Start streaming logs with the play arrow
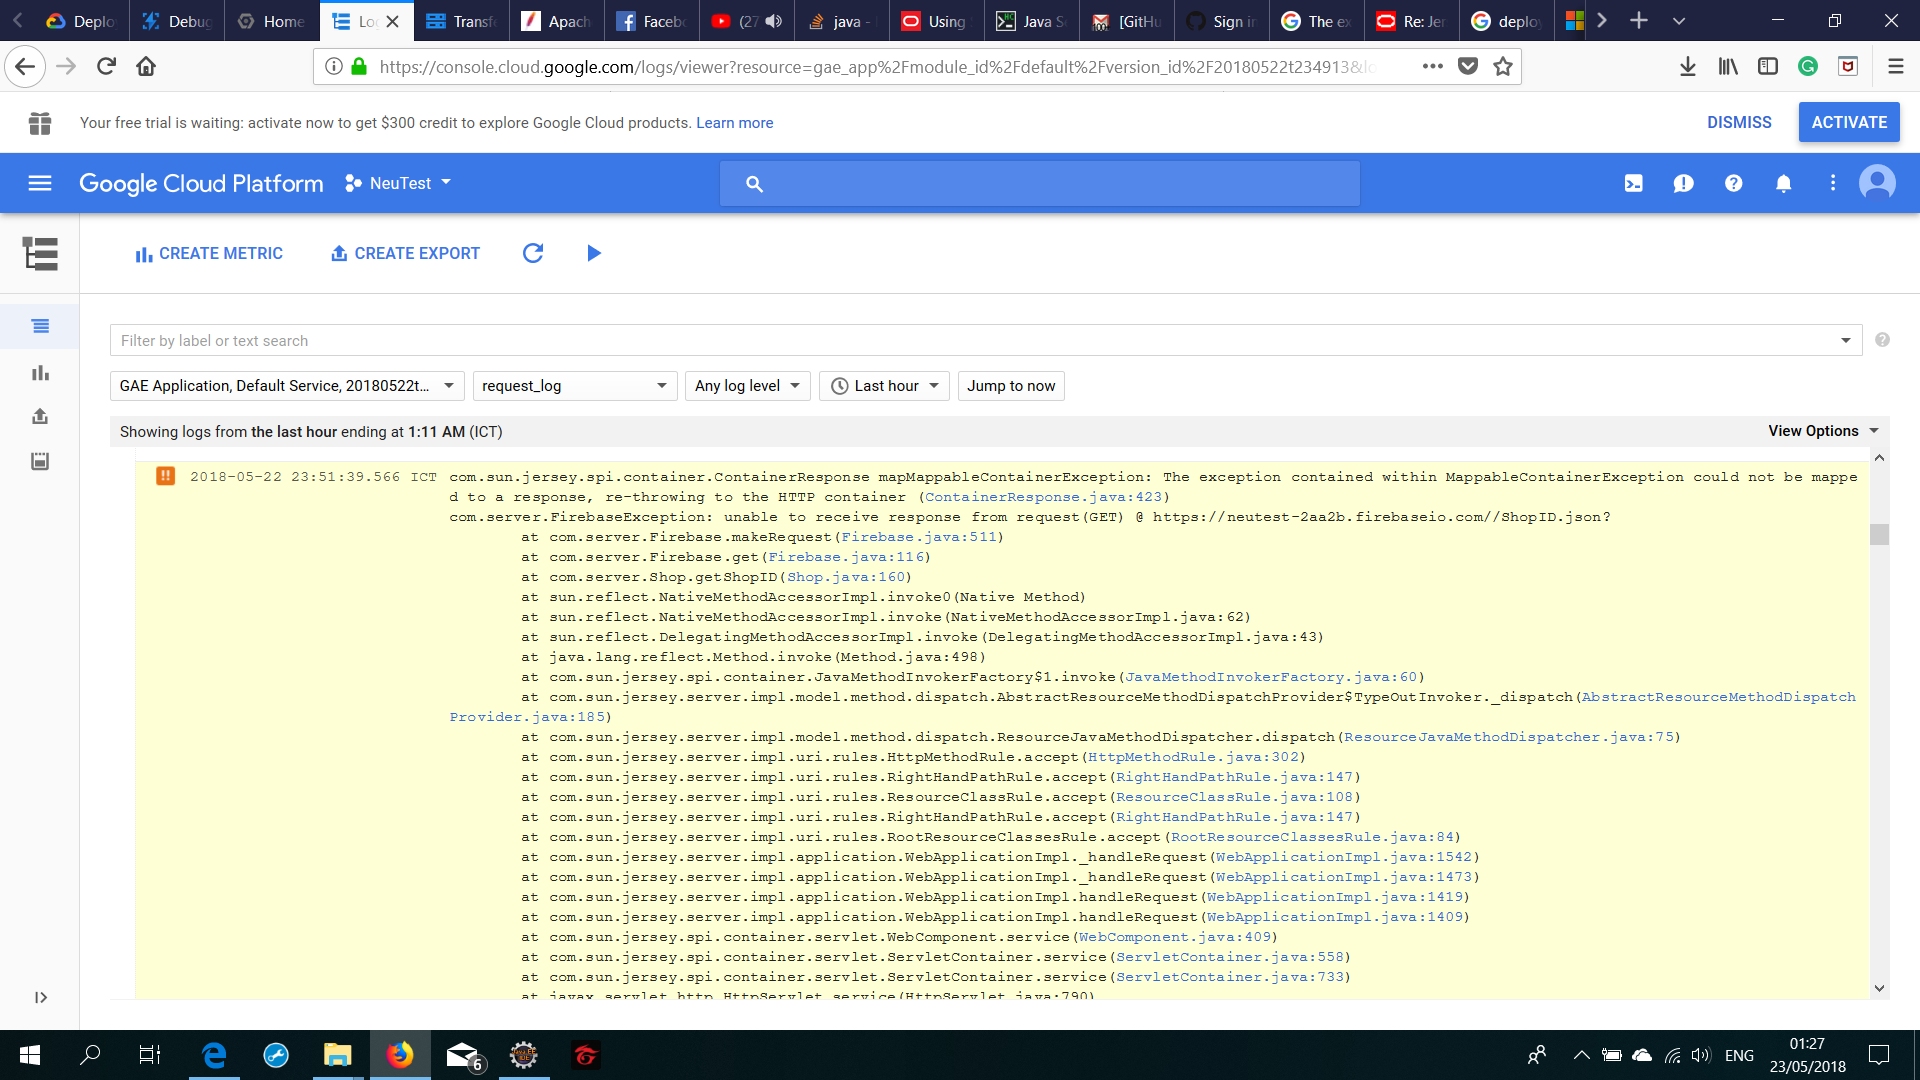Screen dimensions: 1920x1080 coord(593,253)
